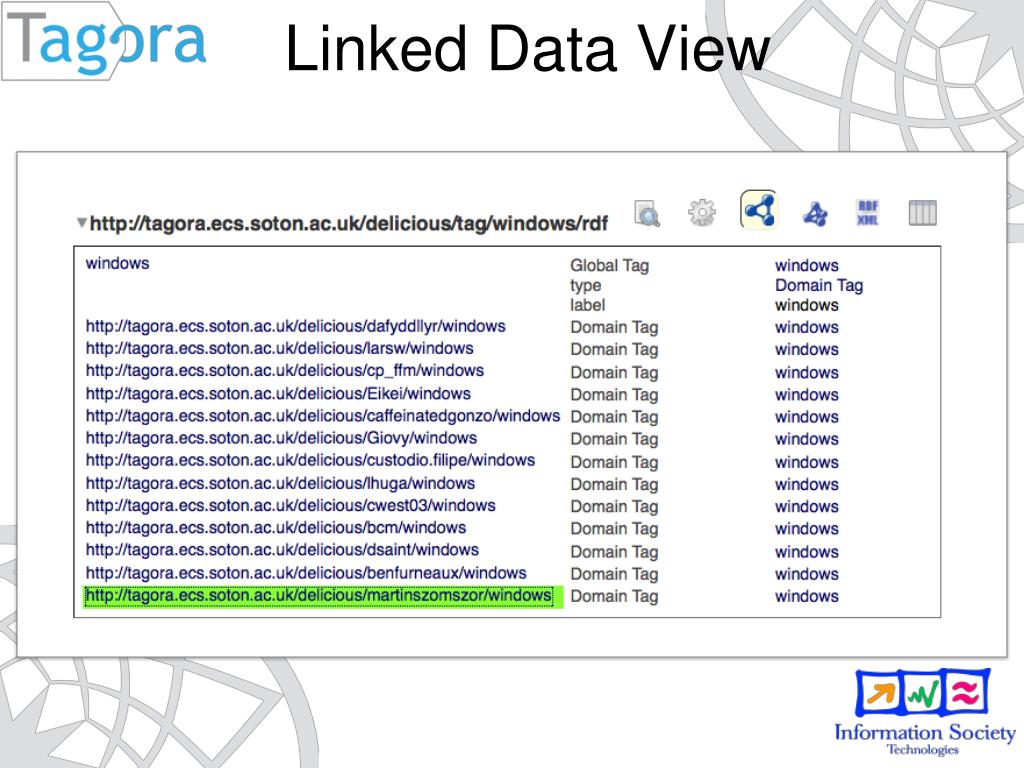Open the cwest03/windows link
The width and height of the screenshot is (1024, 768).
(291, 505)
